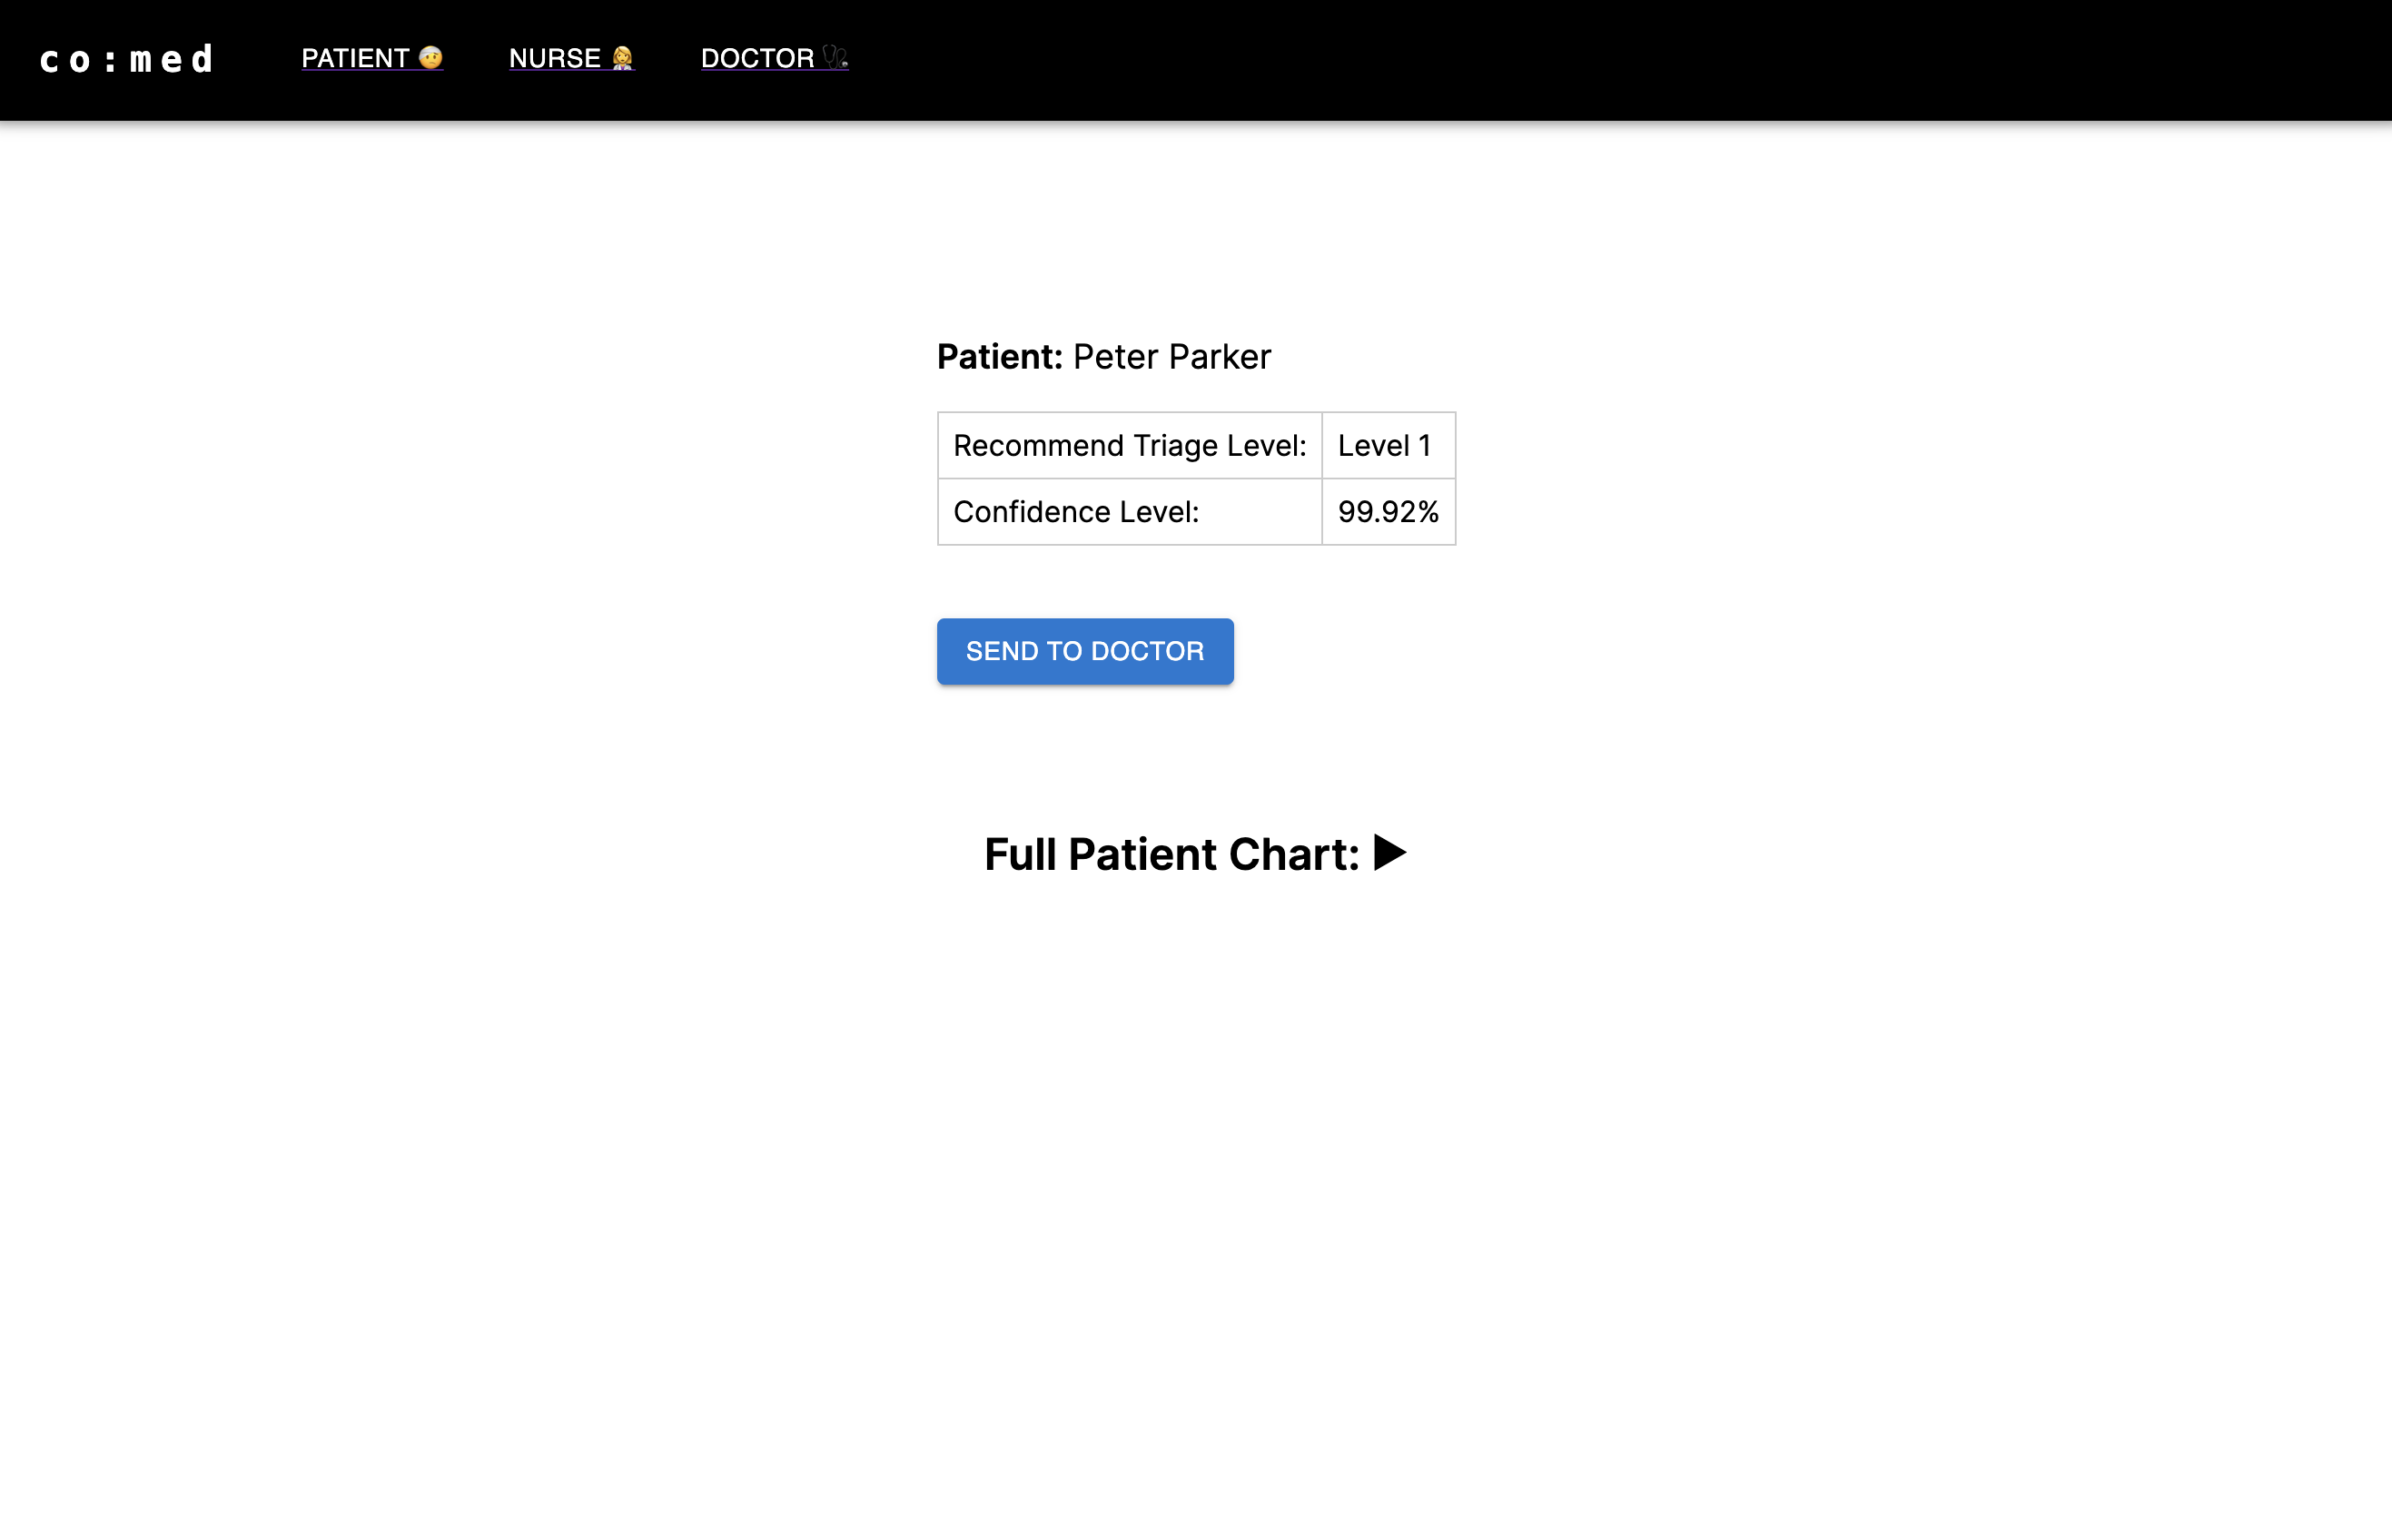This screenshot has width=2392, height=1540.
Task: Select the Level 1 triage cell
Action: pyautogui.click(x=1388, y=445)
